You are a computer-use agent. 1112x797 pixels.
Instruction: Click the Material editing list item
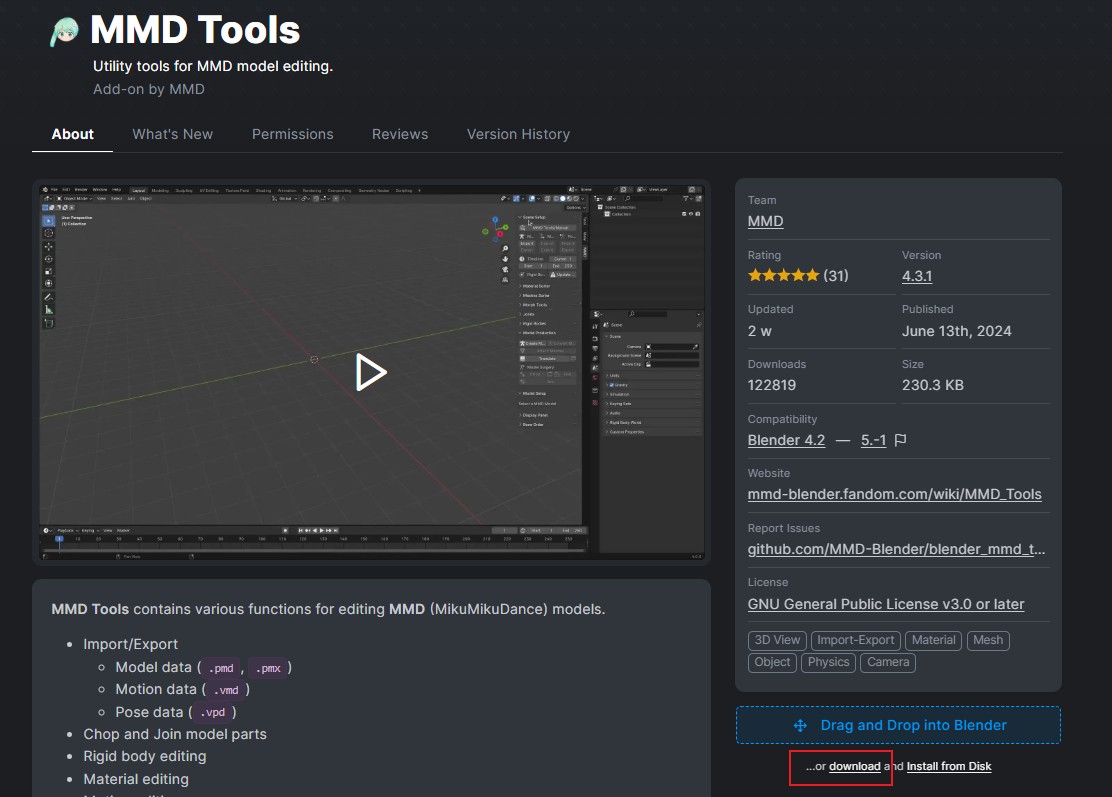click(136, 779)
